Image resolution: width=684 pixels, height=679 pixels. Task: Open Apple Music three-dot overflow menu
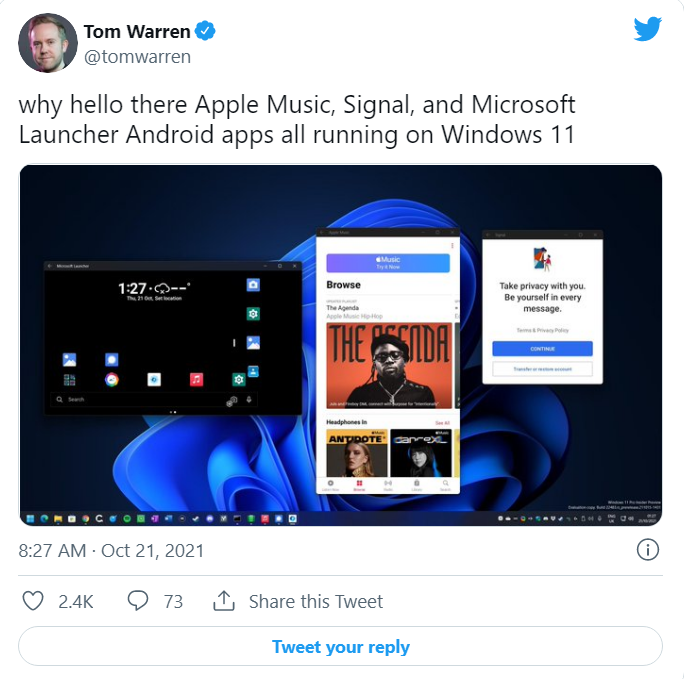pos(452,246)
